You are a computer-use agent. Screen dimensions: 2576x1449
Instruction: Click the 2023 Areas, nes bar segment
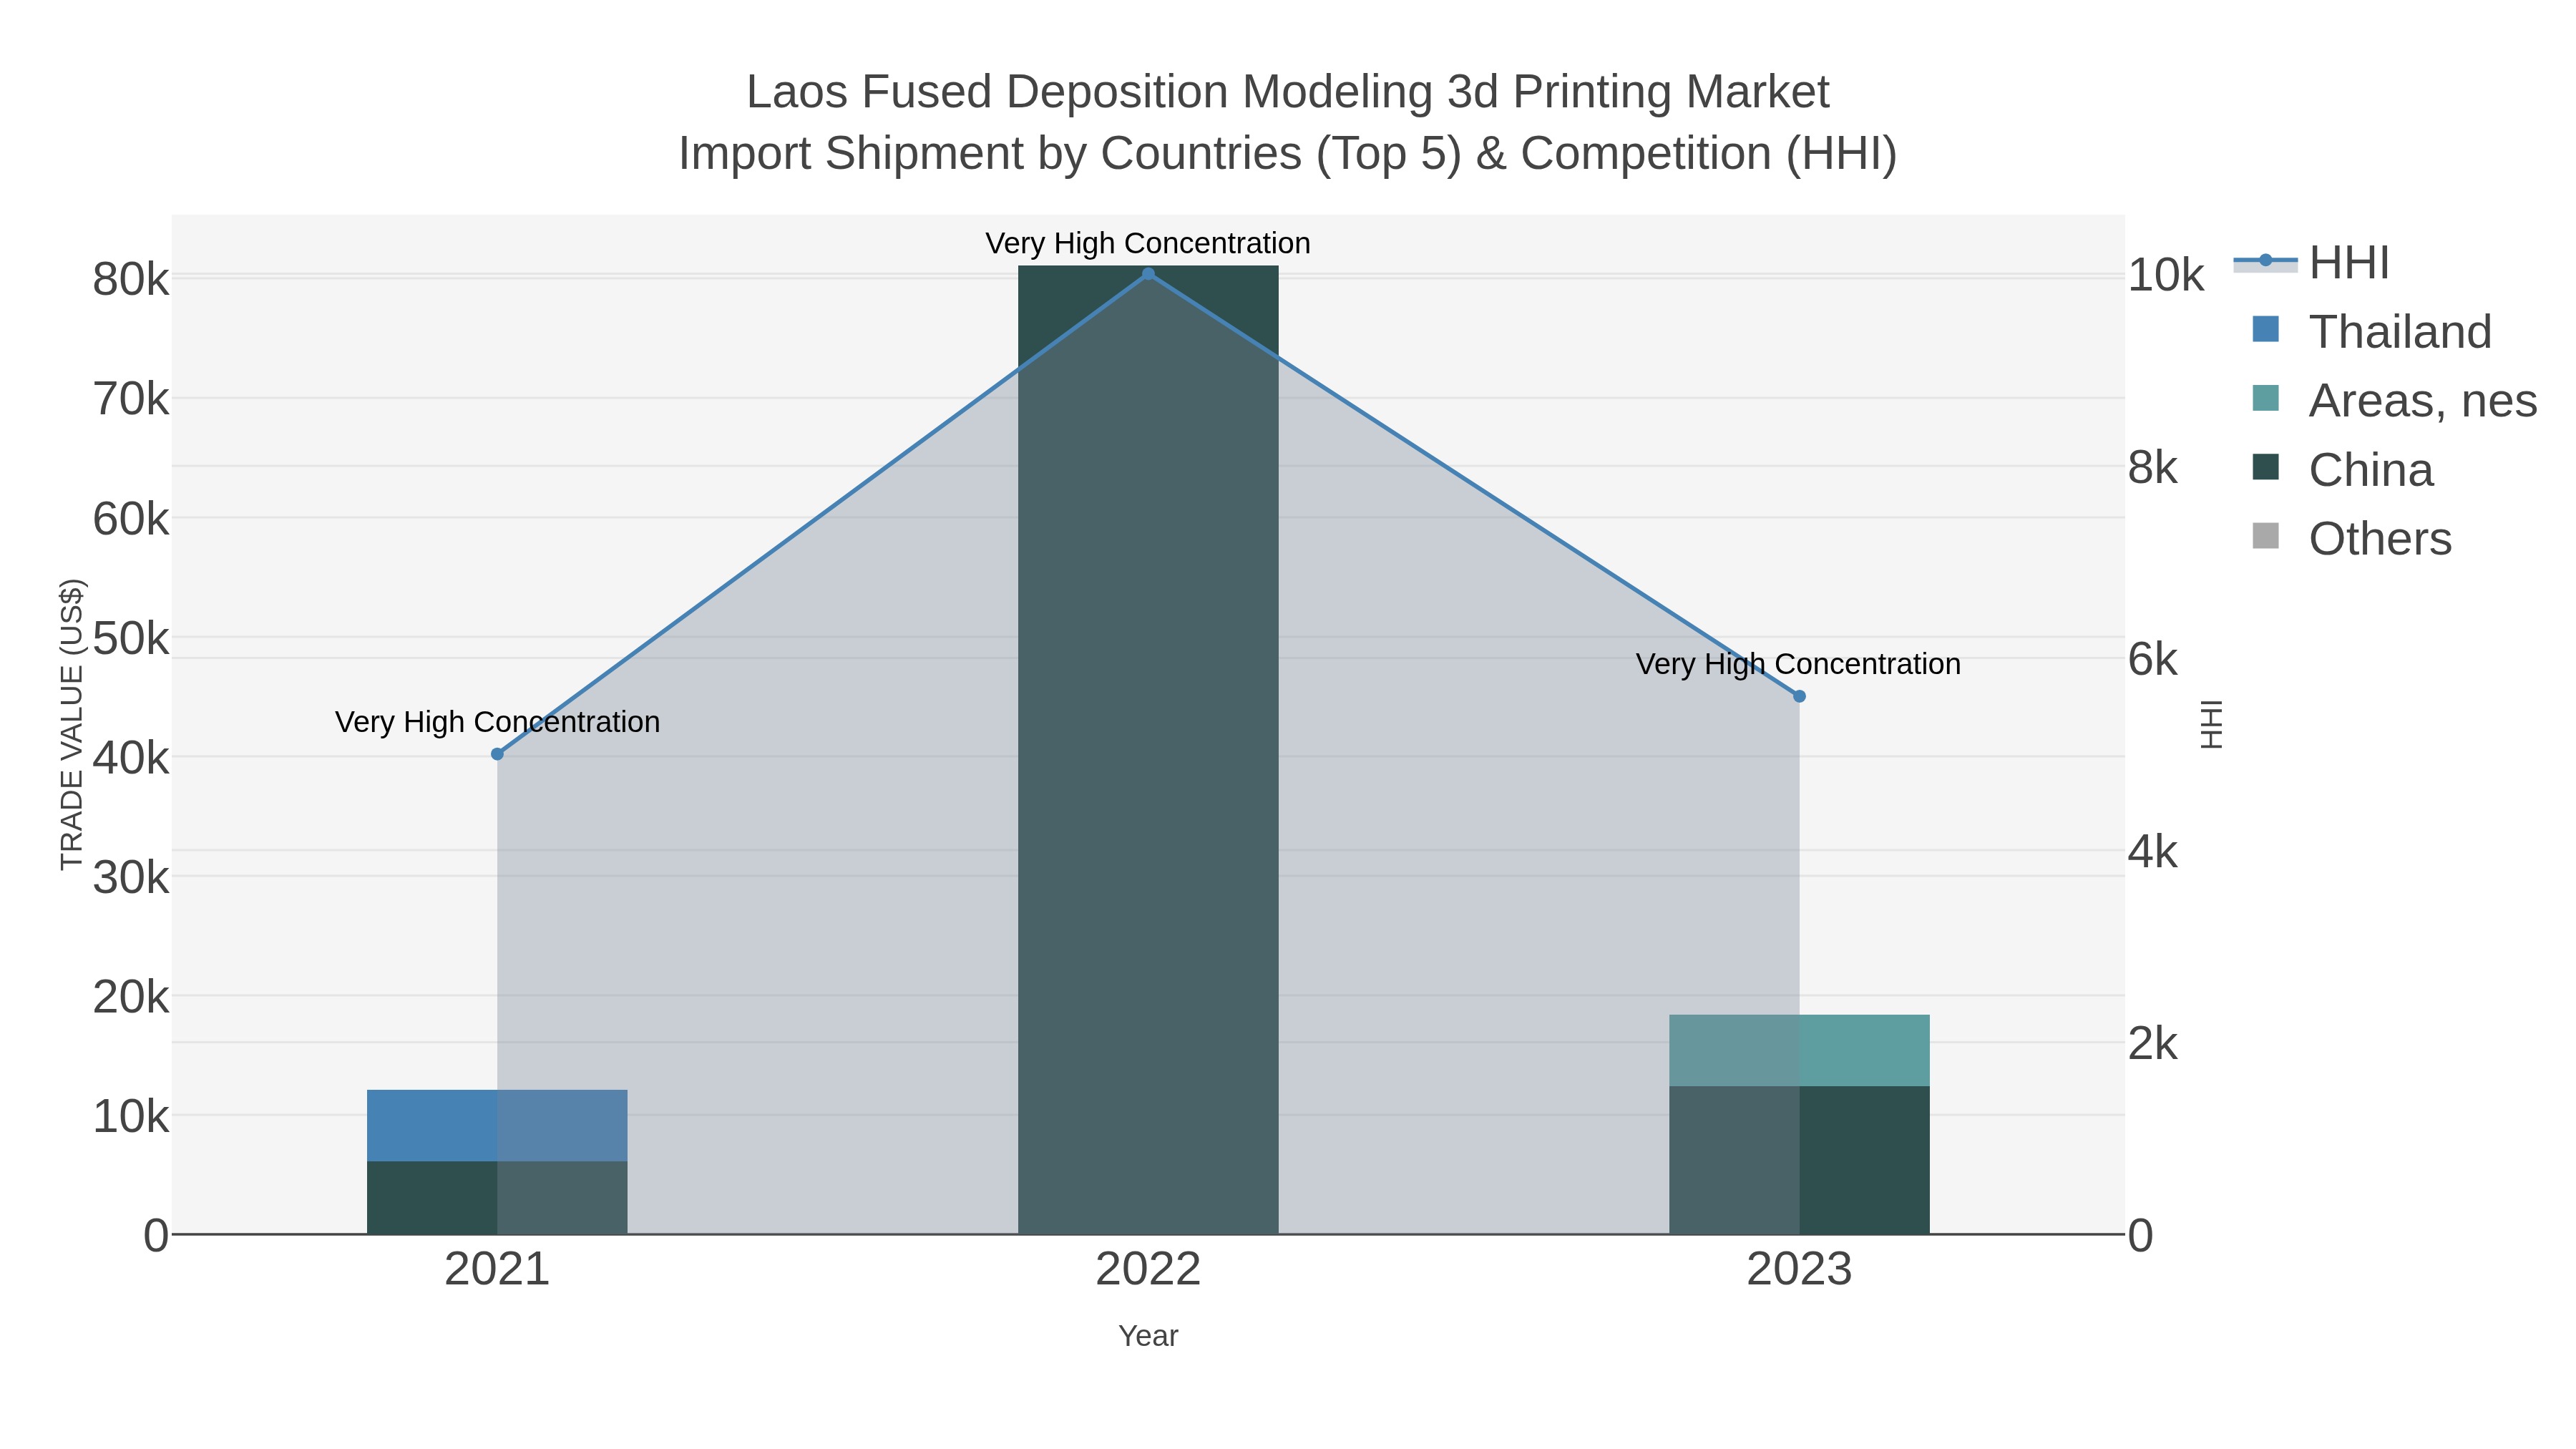pyautogui.click(x=1799, y=1050)
